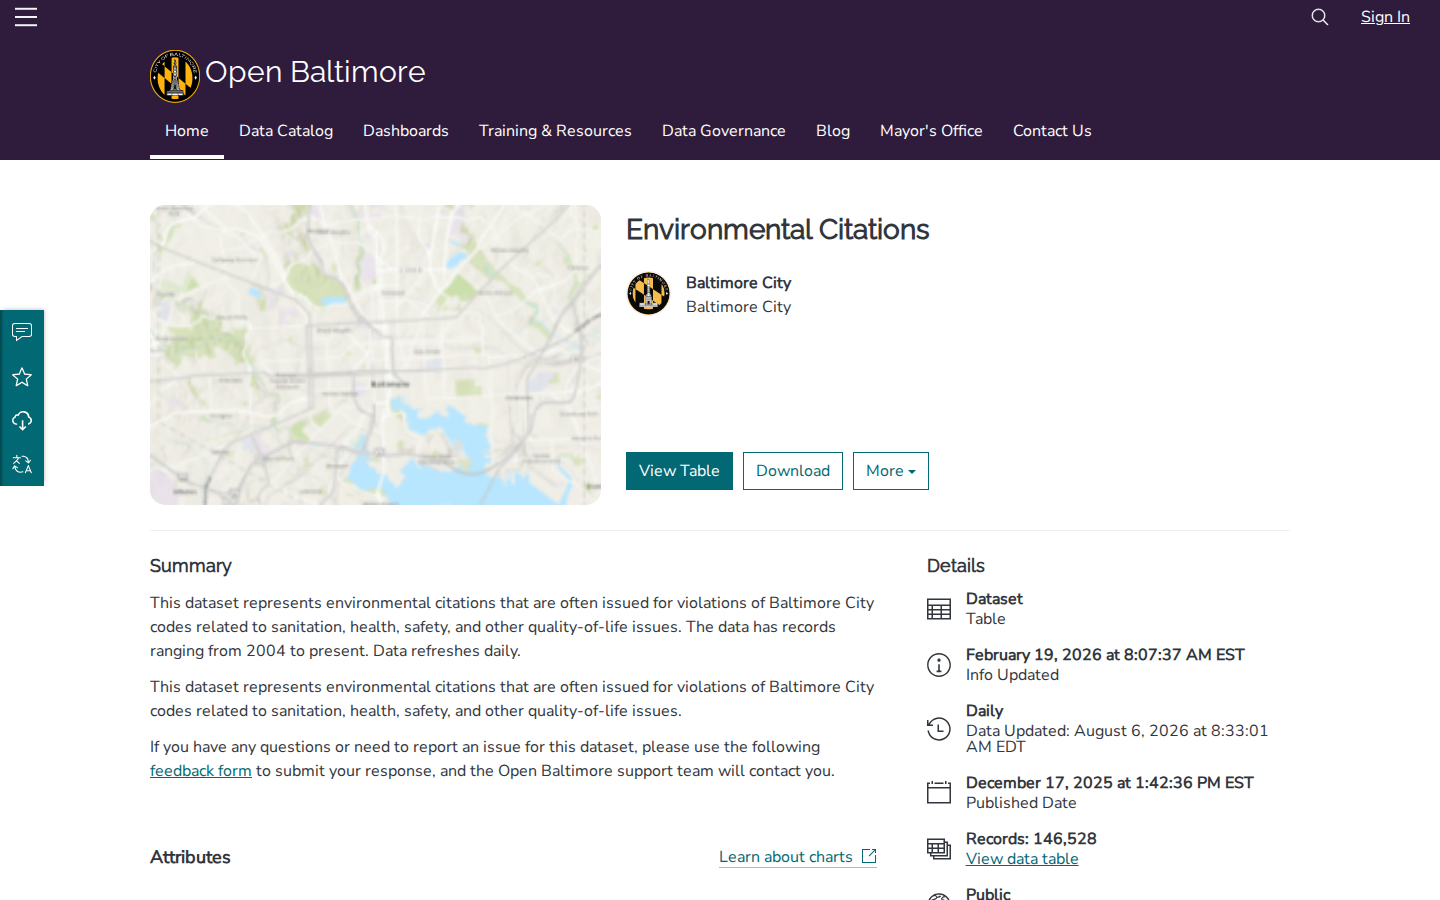Click the Environmental Citations heading

click(777, 230)
